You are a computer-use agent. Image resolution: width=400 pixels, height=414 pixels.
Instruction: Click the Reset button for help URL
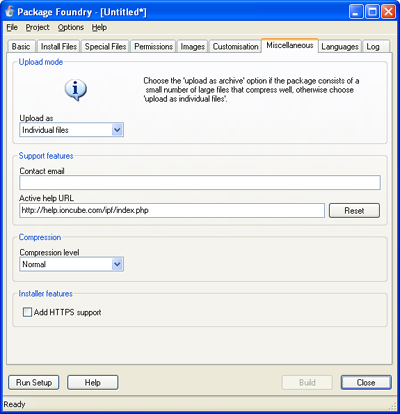[354, 211]
